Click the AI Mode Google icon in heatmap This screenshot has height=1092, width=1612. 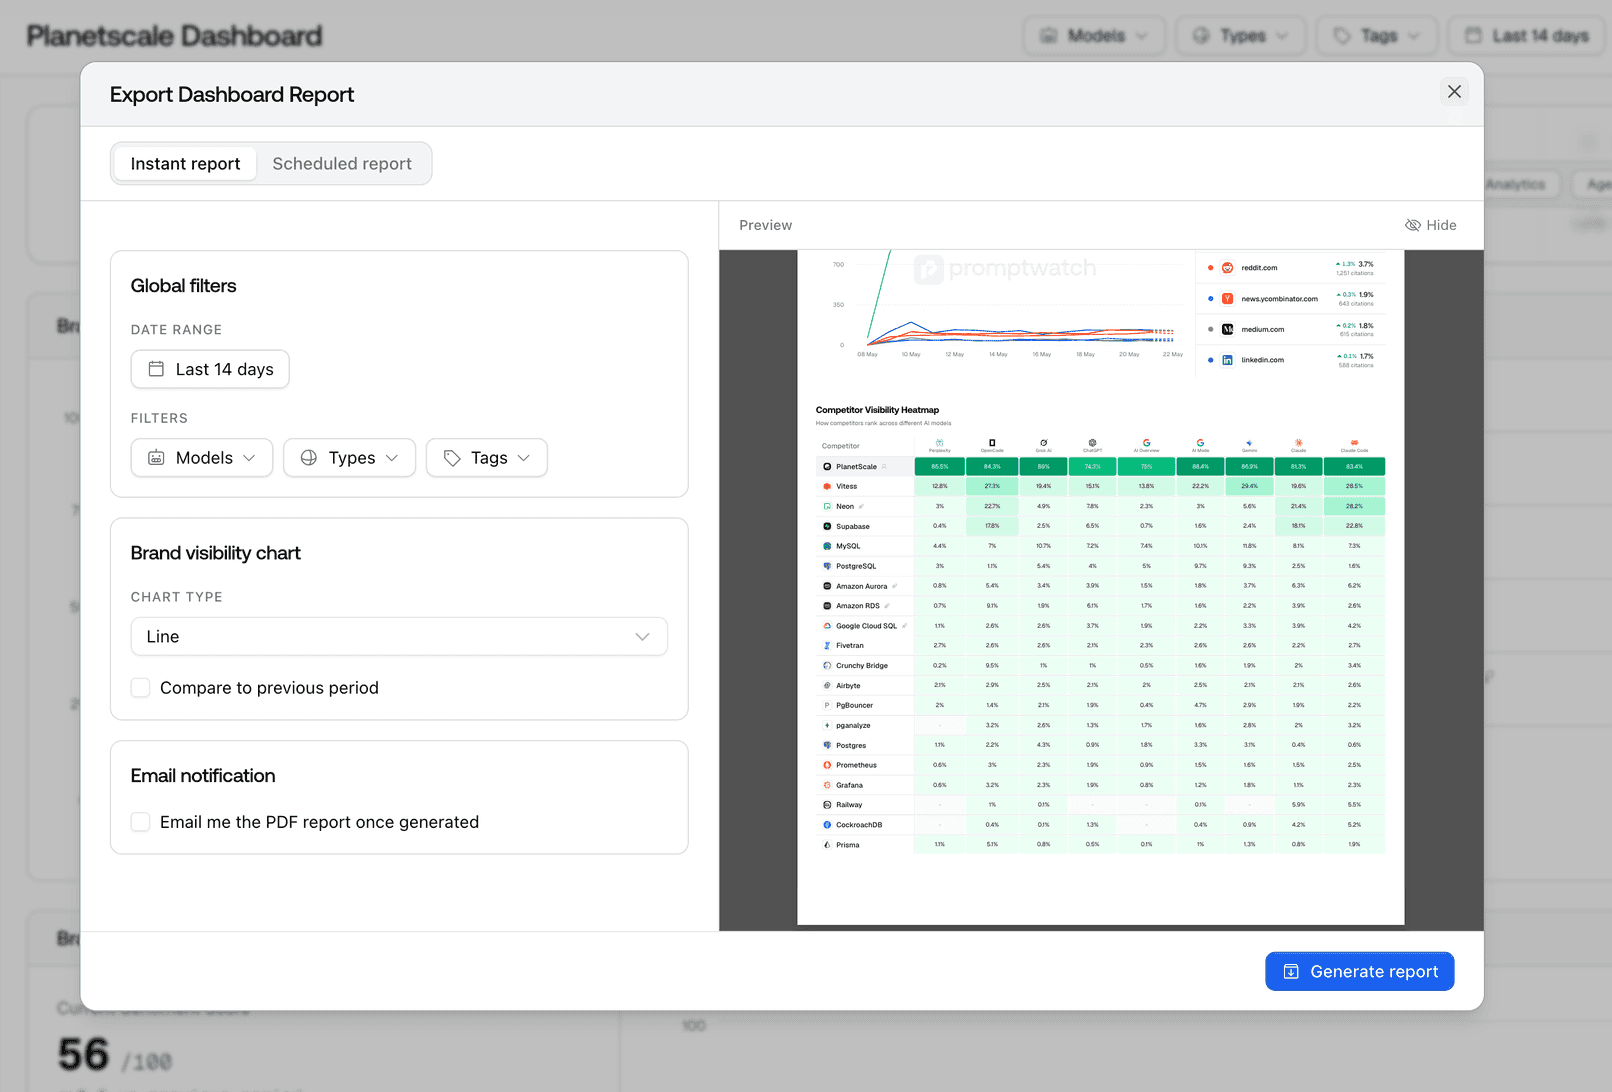point(1200,442)
